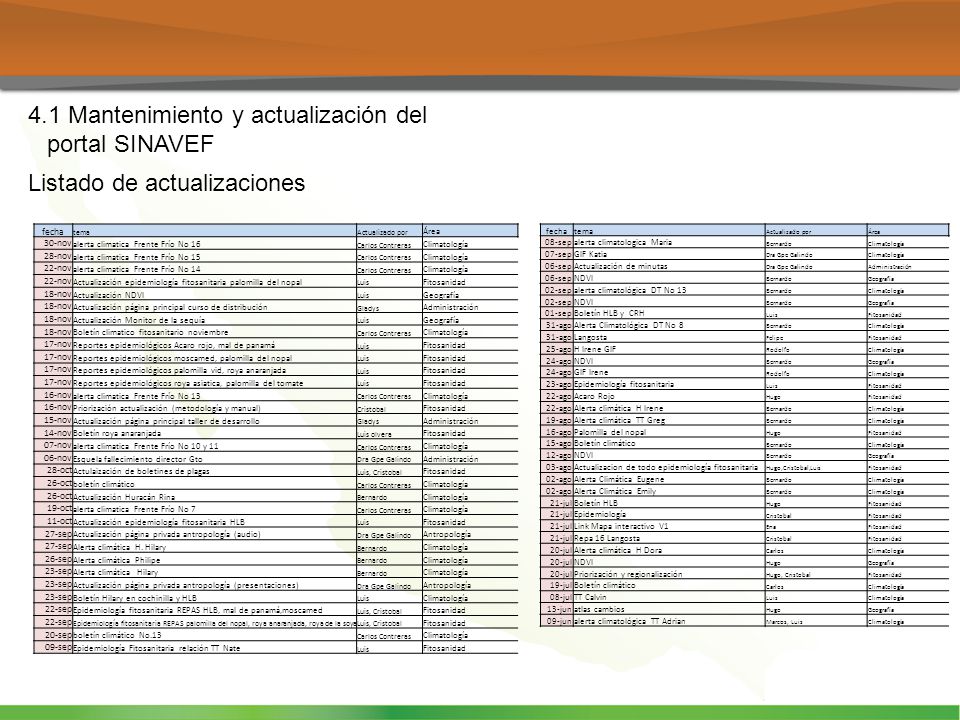Select 'Reportes epidemiológicos roya asiatica, palomilla del tomate'
960x720 pixels.
pos(188,383)
